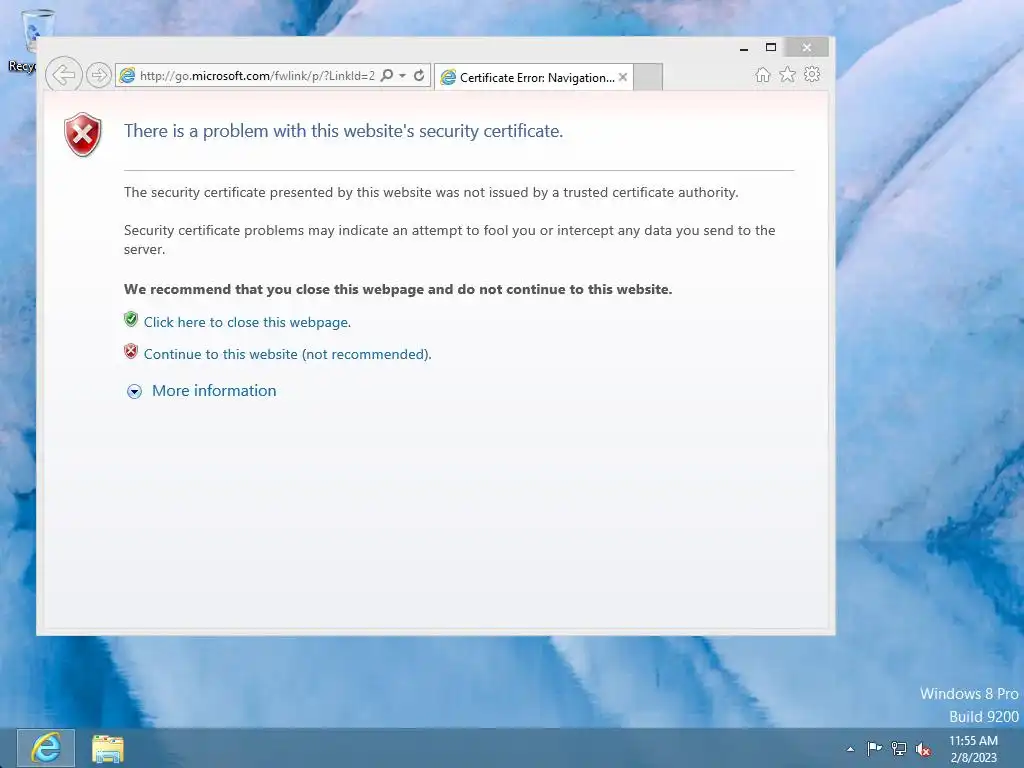The height and width of the screenshot is (768, 1024).
Task: Click here to close this webpage link
Action: coord(248,322)
